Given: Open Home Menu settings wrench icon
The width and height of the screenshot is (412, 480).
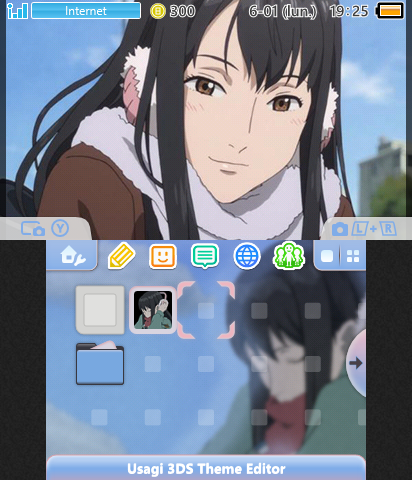Looking at the screenshot, I should (72, 256).
